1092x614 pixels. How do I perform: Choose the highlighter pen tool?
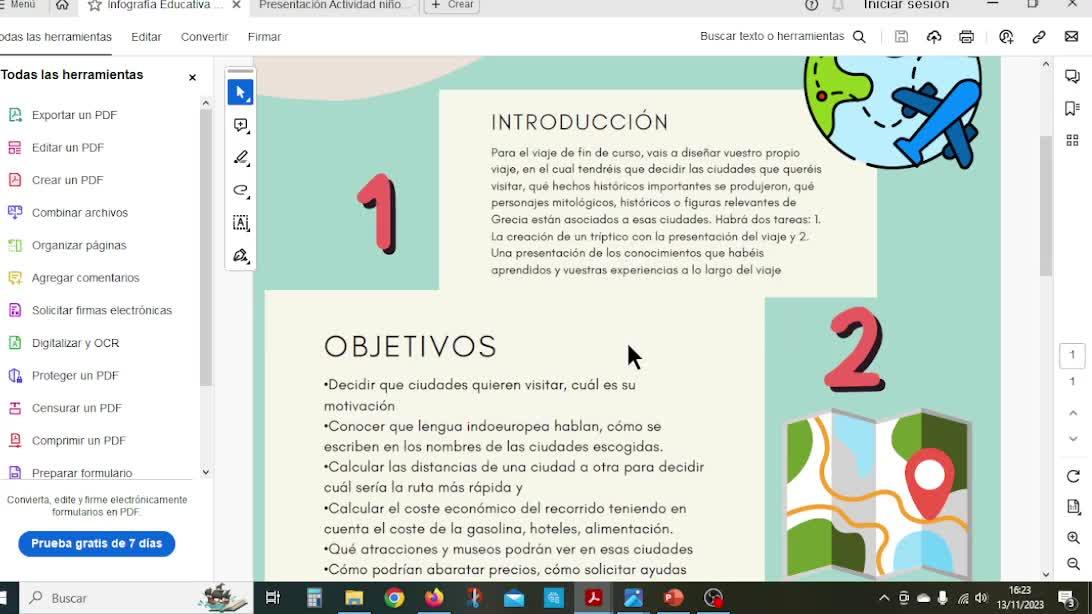click(x=240, y=158)
